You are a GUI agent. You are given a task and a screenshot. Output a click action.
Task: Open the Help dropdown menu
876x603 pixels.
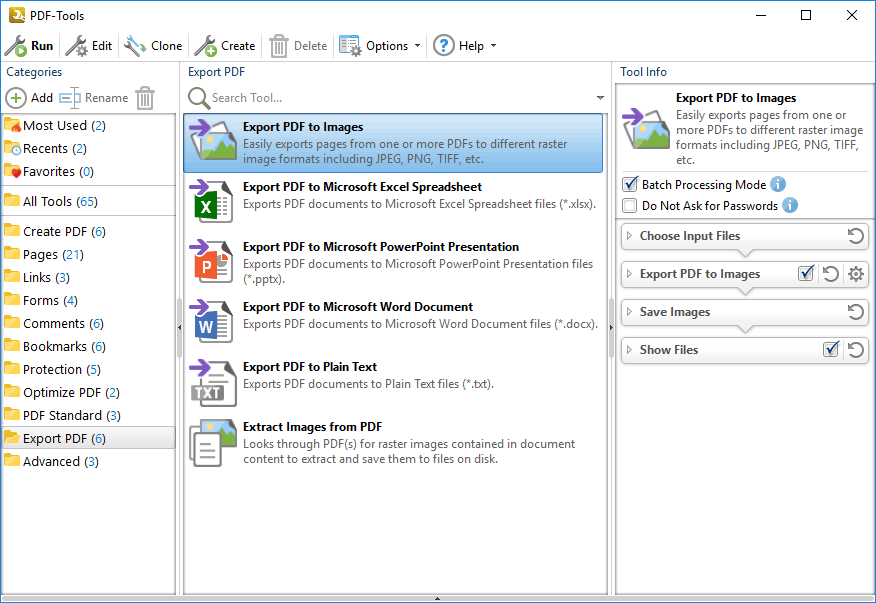[x=465, y=46]
